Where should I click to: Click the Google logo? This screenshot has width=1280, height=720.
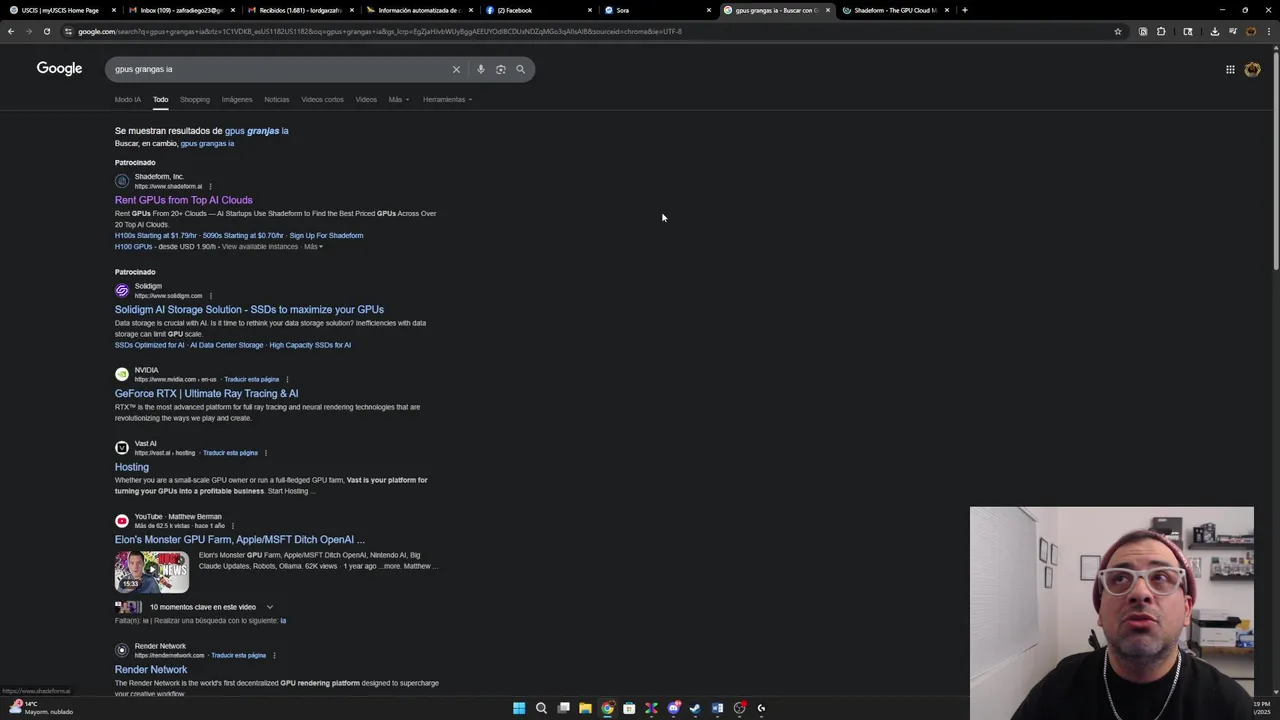[x=59, y=68]
